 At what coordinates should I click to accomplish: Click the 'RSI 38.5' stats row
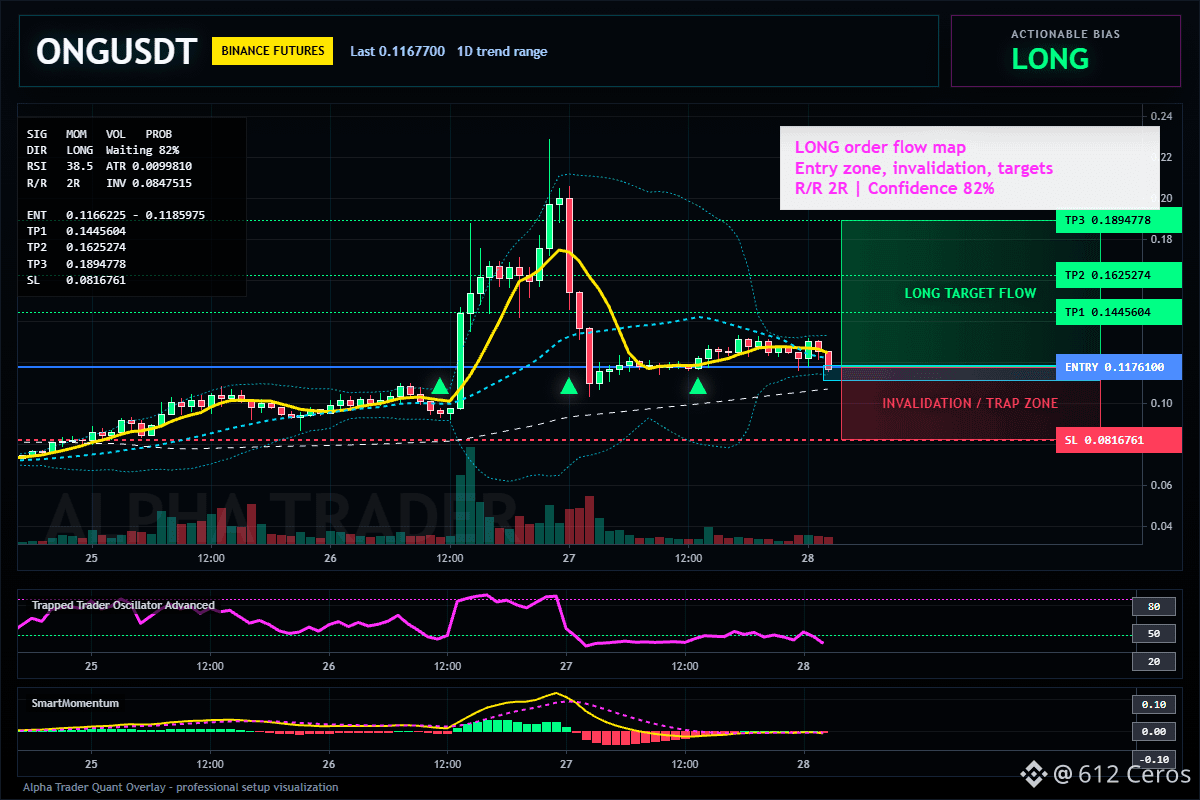[60, 166]
